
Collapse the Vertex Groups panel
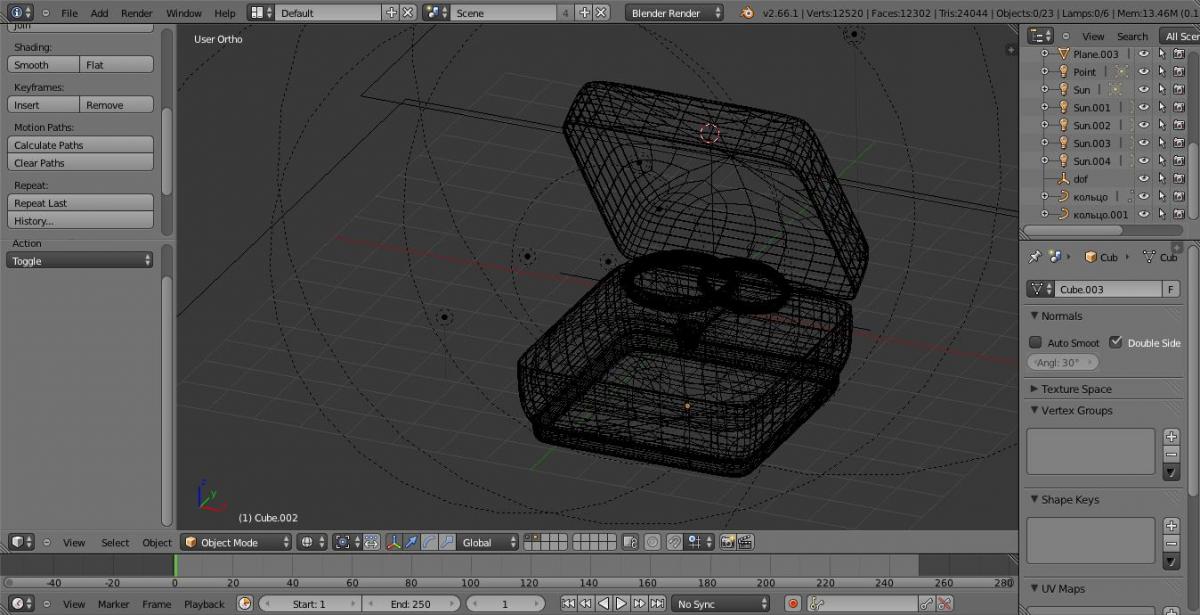coord(1076,410)
